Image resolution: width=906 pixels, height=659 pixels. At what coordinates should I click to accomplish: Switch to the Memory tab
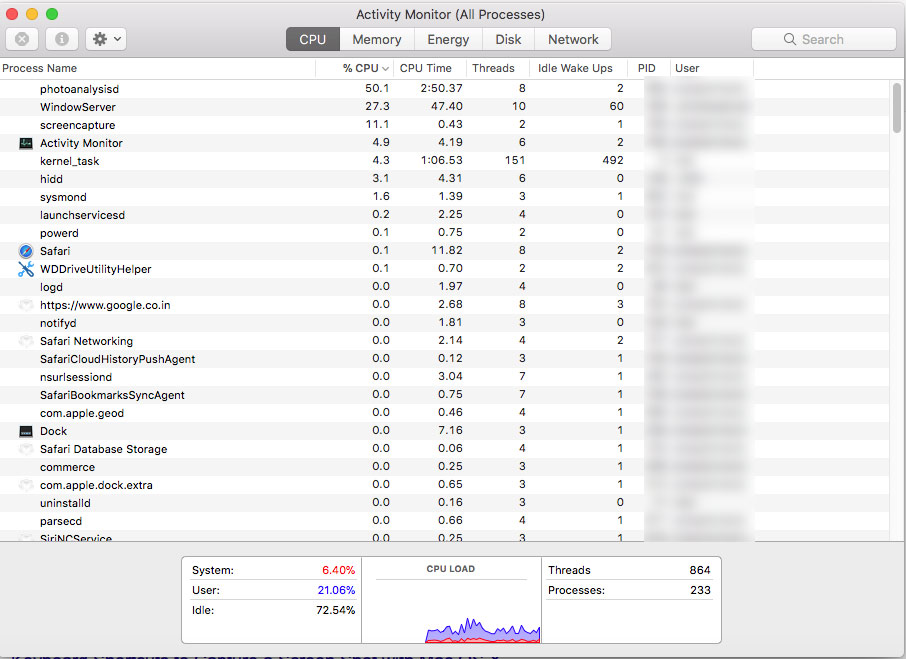377,39
